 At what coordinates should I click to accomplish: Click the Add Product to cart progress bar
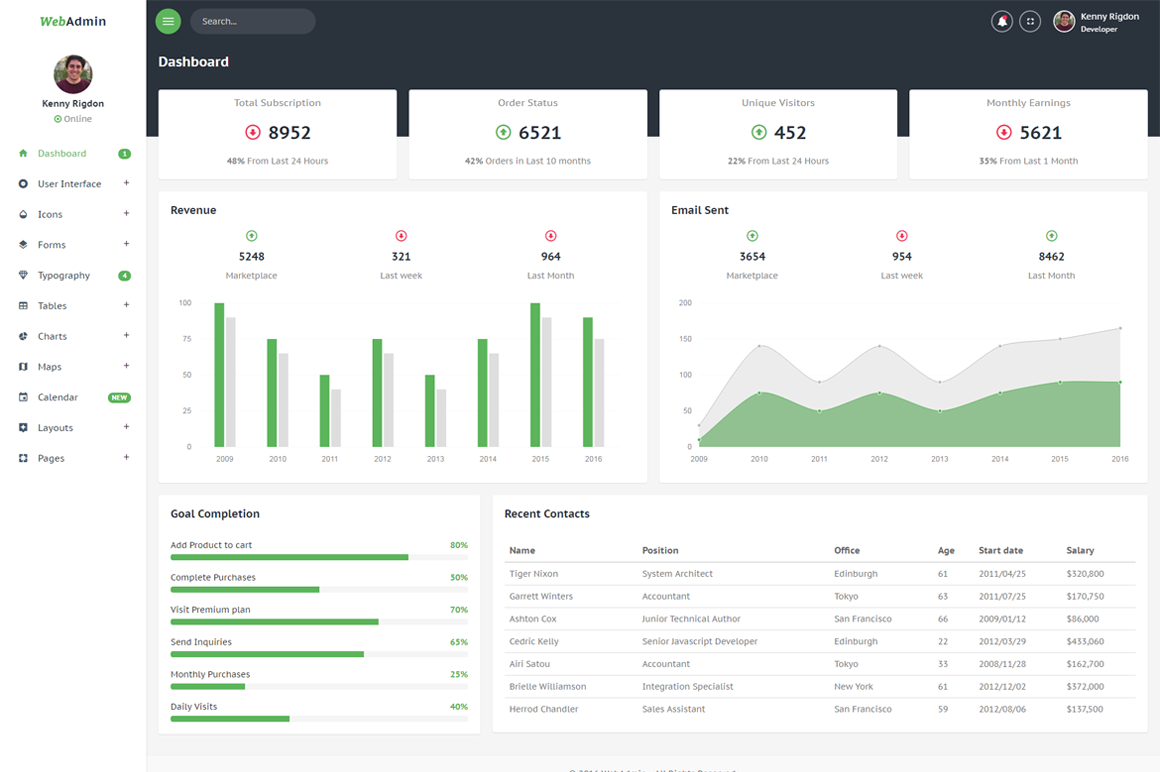289,557
